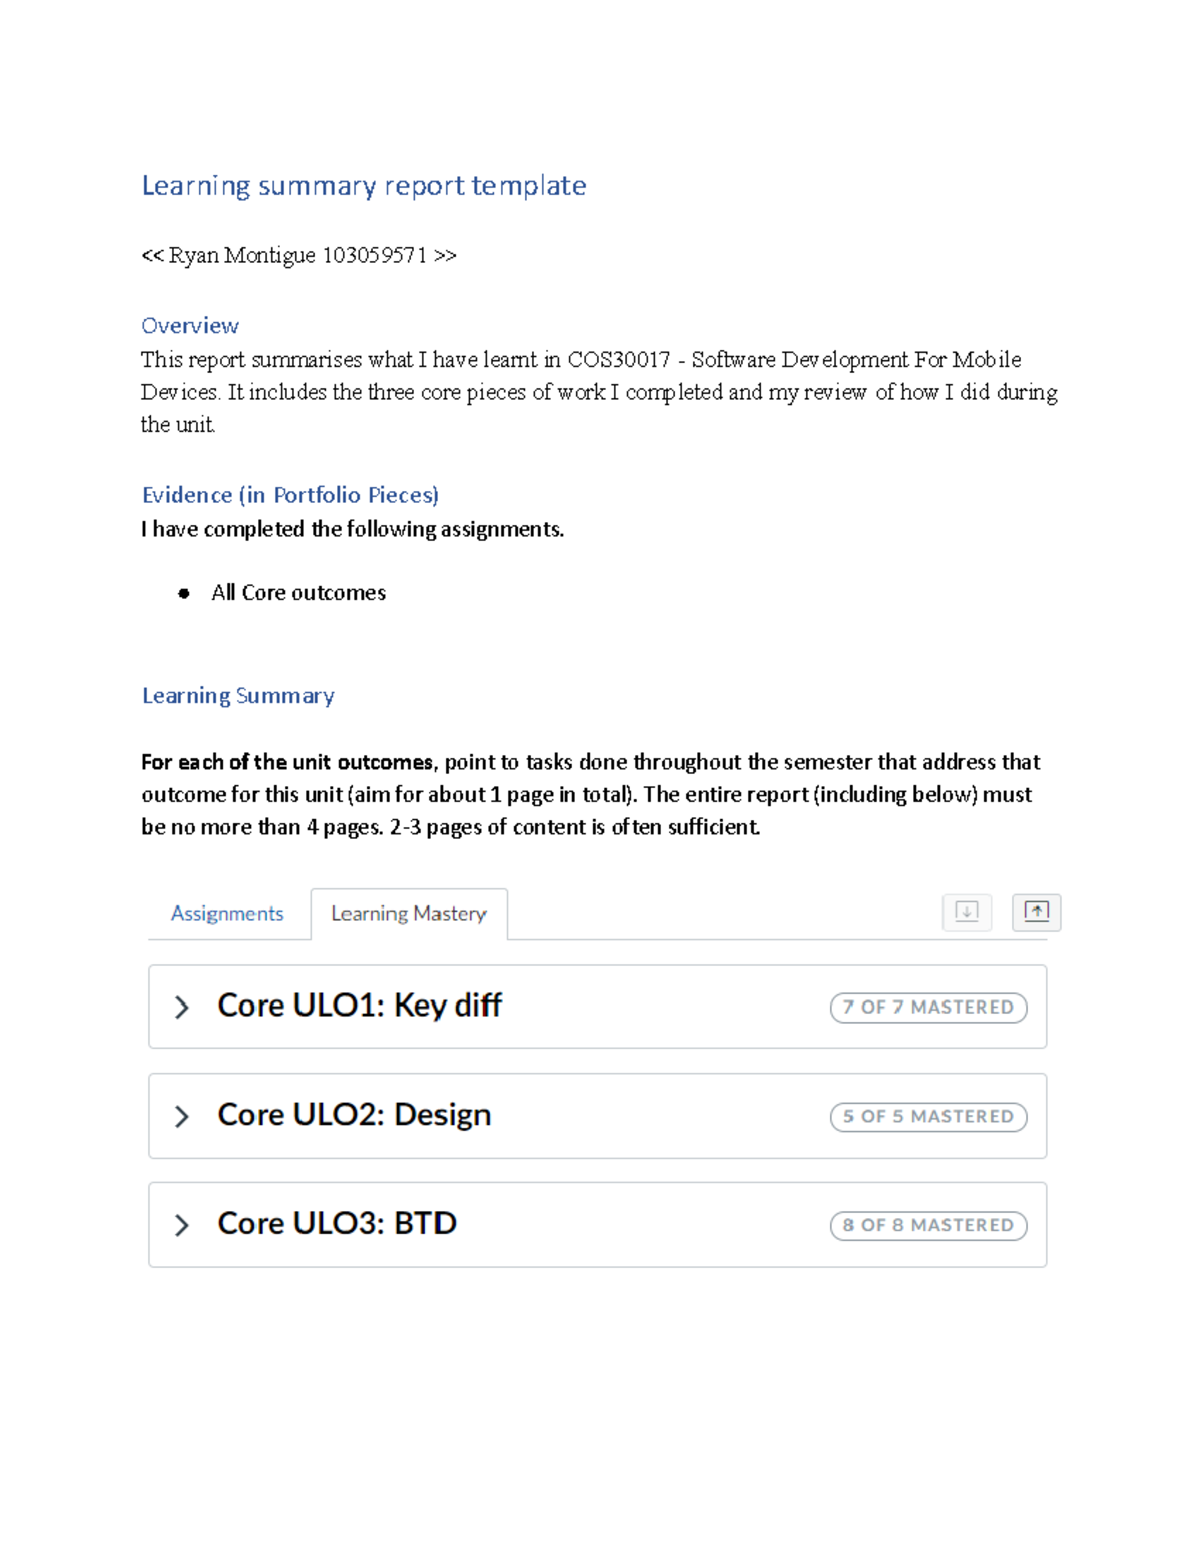1200x1553 pixels.
Task: Click the COS30017 overview paragraph text
Action: [598, 392]
